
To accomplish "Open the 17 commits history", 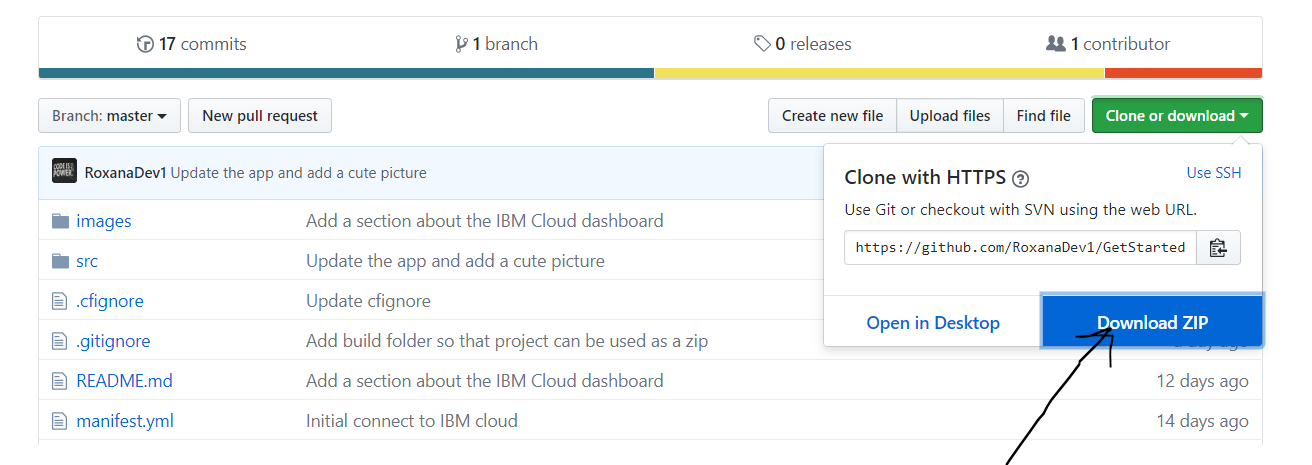I will [191, 44].
